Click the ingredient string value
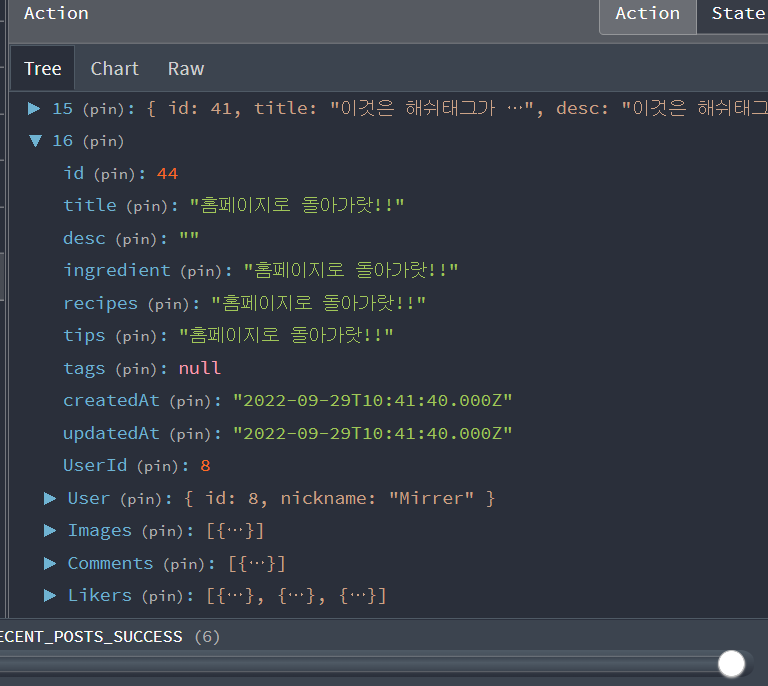 tap(351, 270)
